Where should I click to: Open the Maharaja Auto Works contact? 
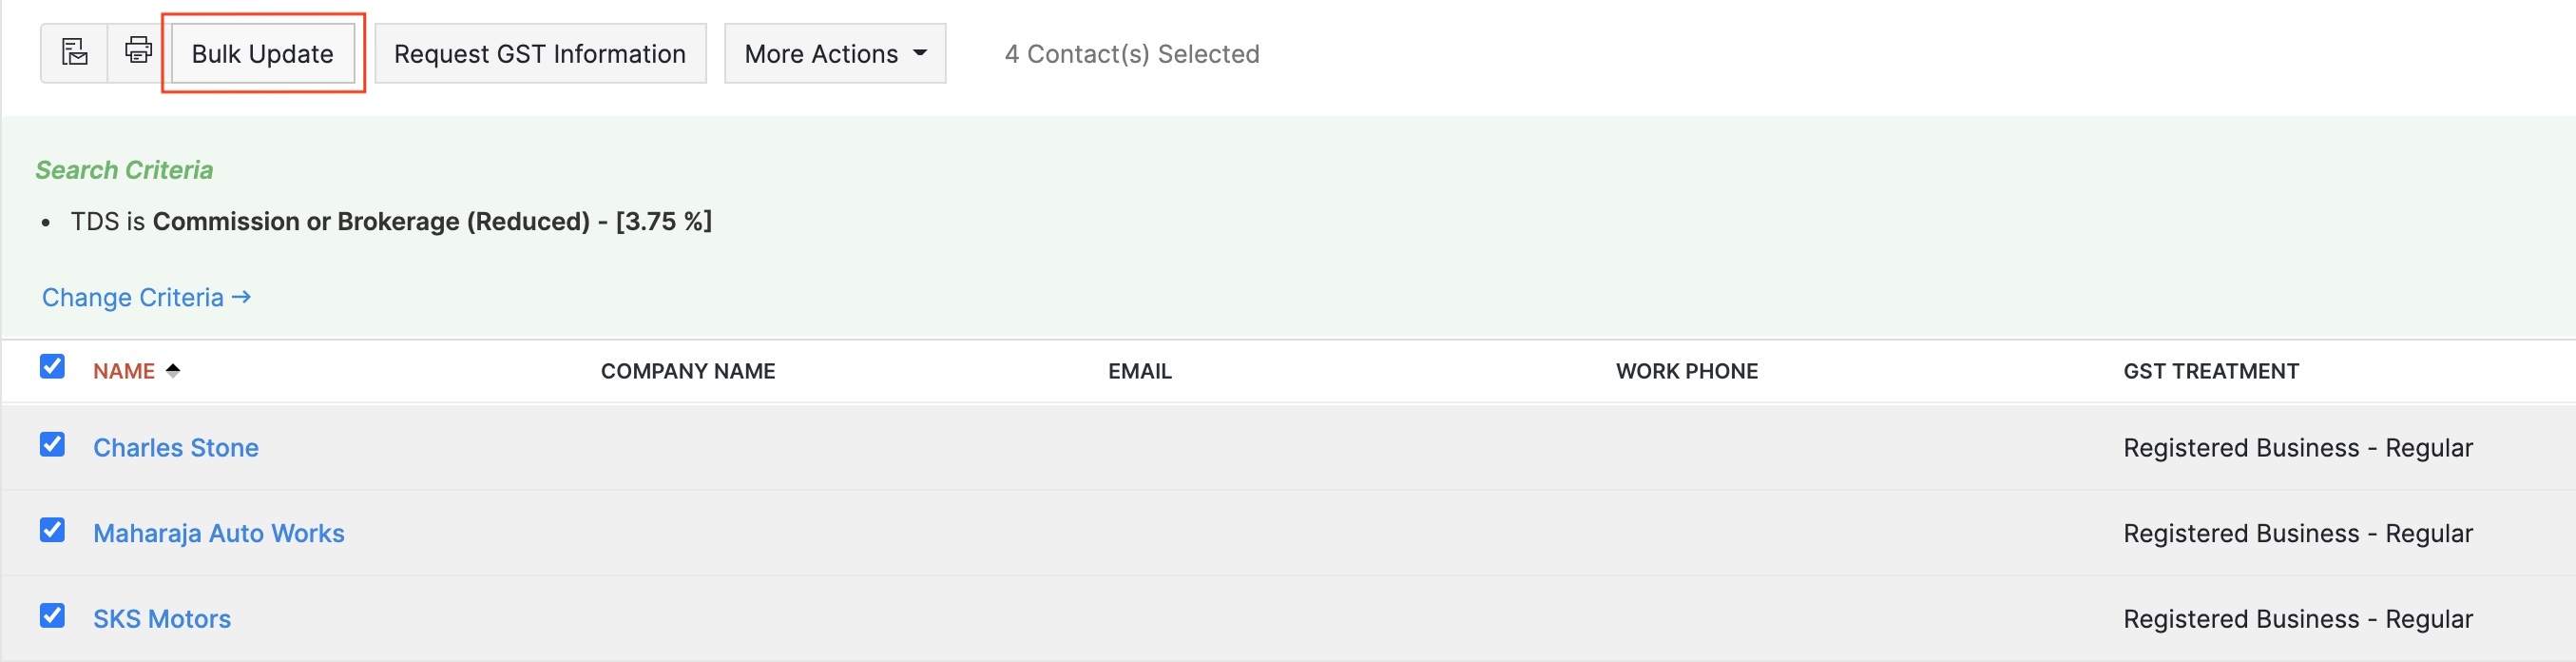click(219, 534)
